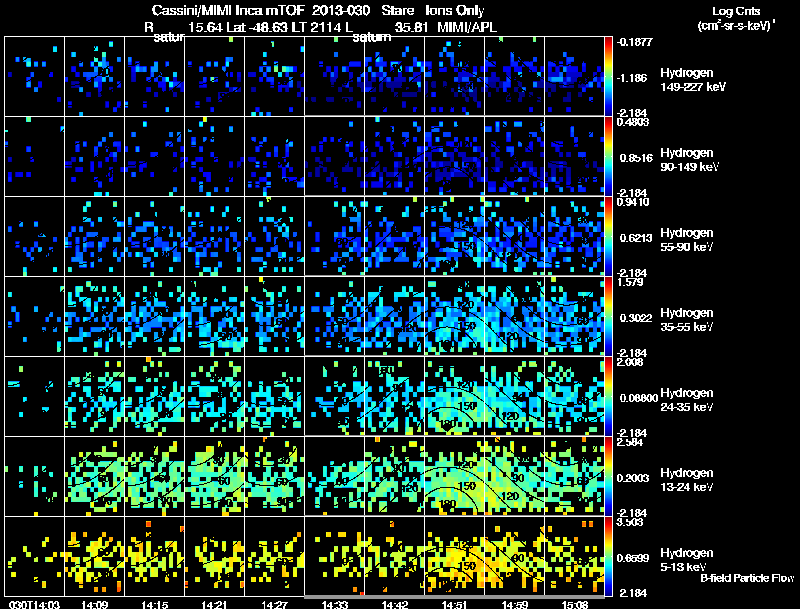Click the '-1.186' colorbar midpoint value

[x=632, y=78]
